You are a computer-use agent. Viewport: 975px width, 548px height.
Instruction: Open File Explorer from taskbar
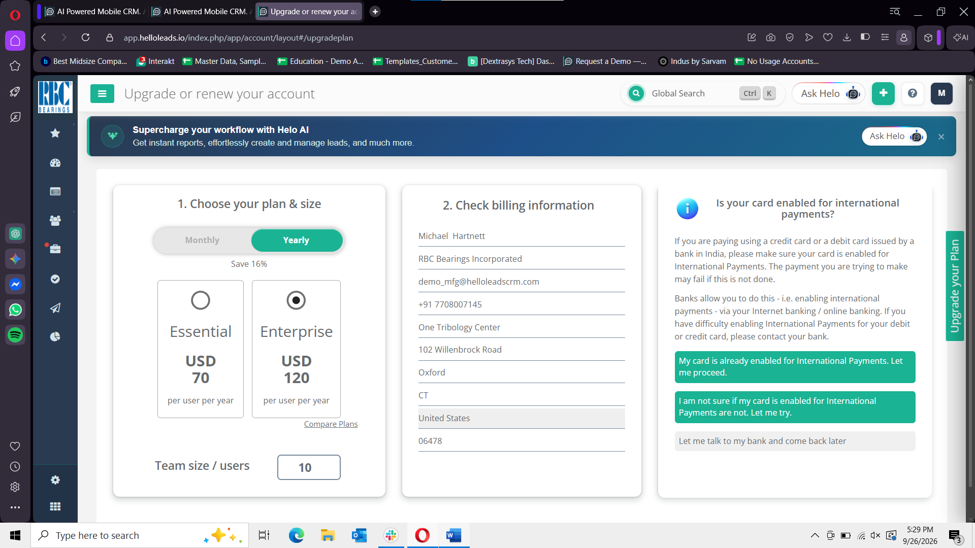[328, 536]
